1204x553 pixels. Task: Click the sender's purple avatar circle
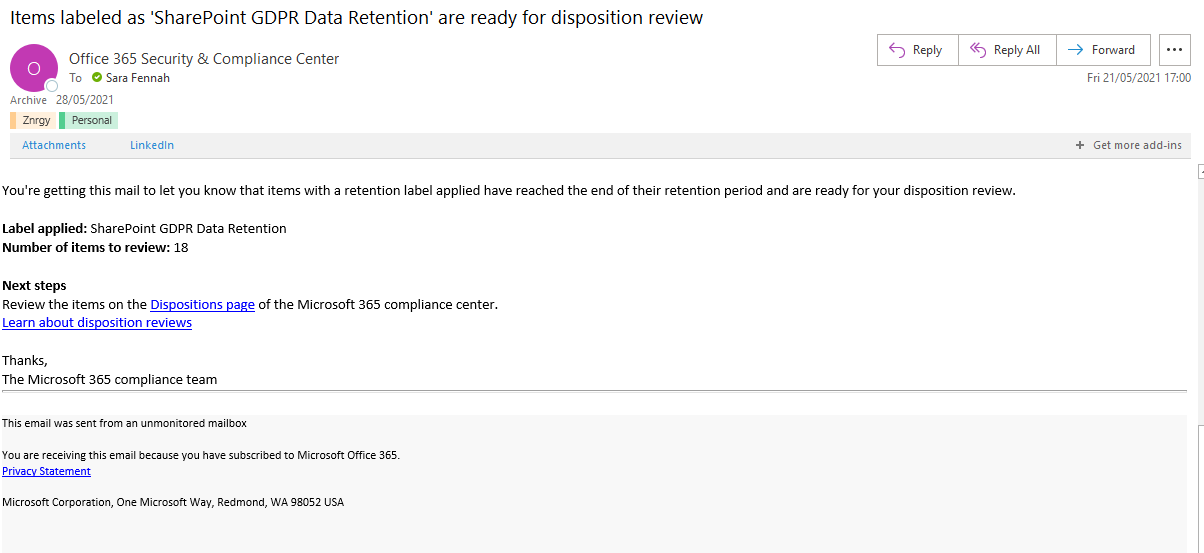33,68
